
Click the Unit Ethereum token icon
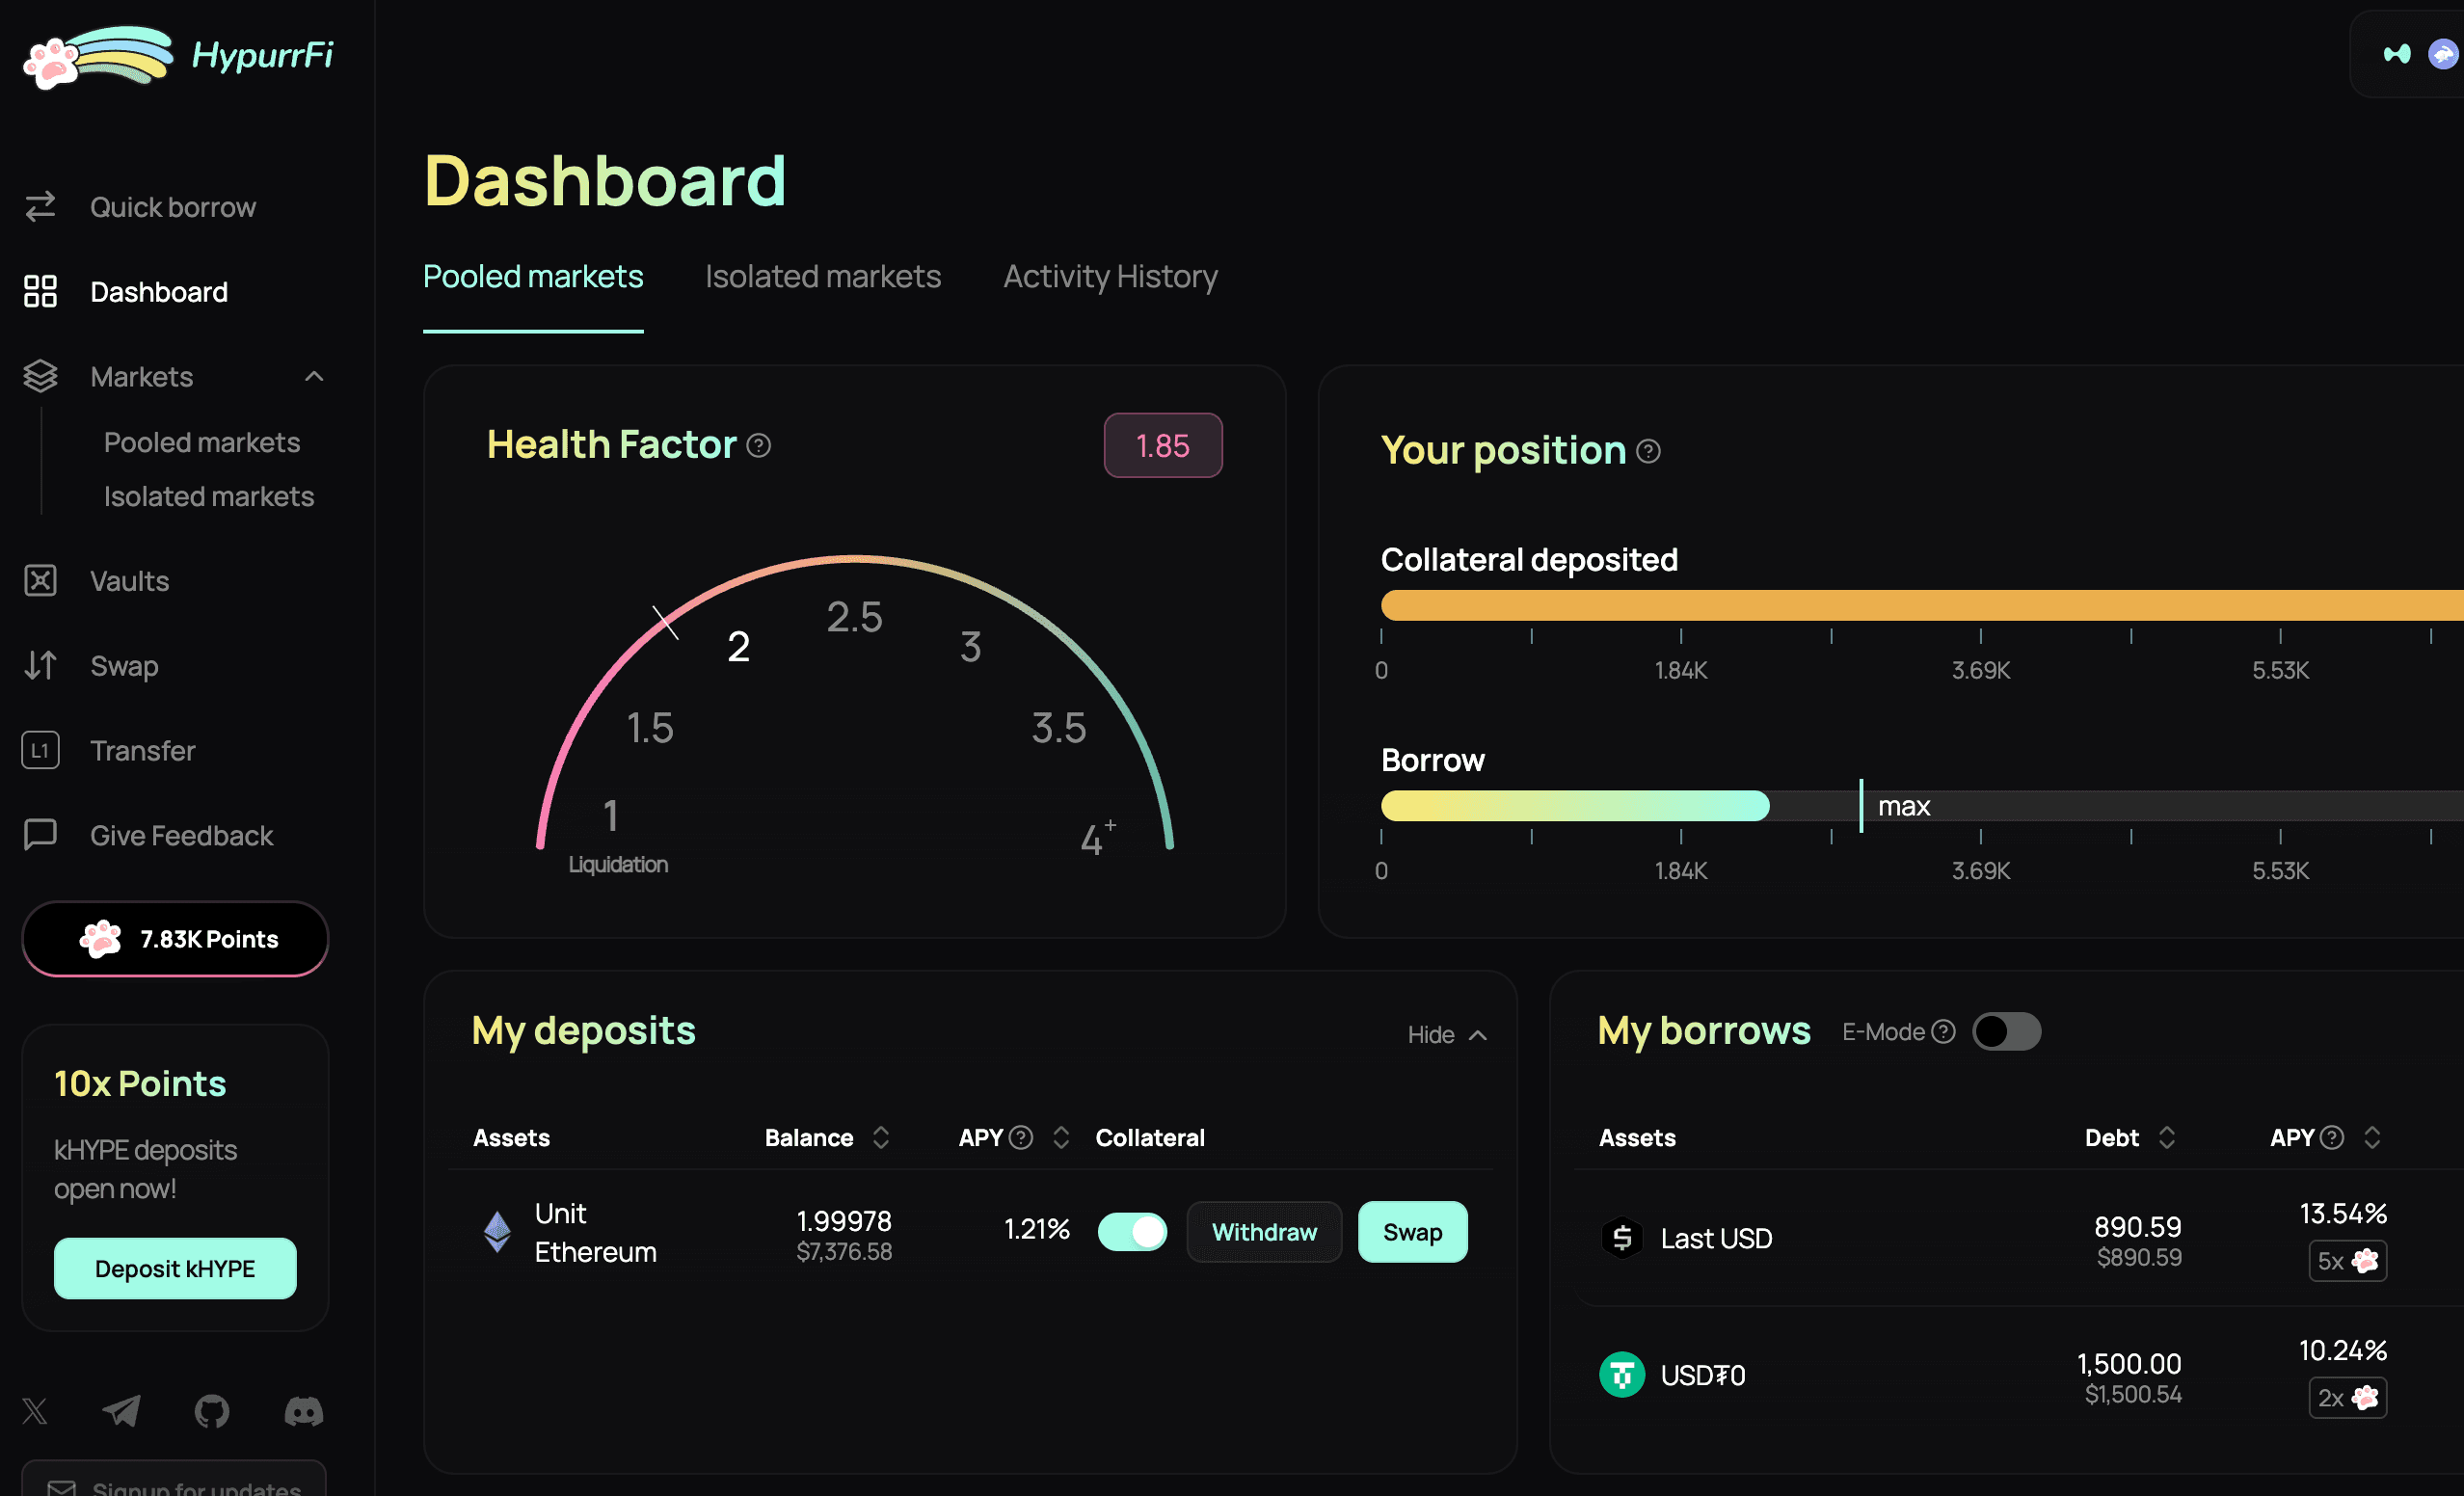tap(497, 1232)
